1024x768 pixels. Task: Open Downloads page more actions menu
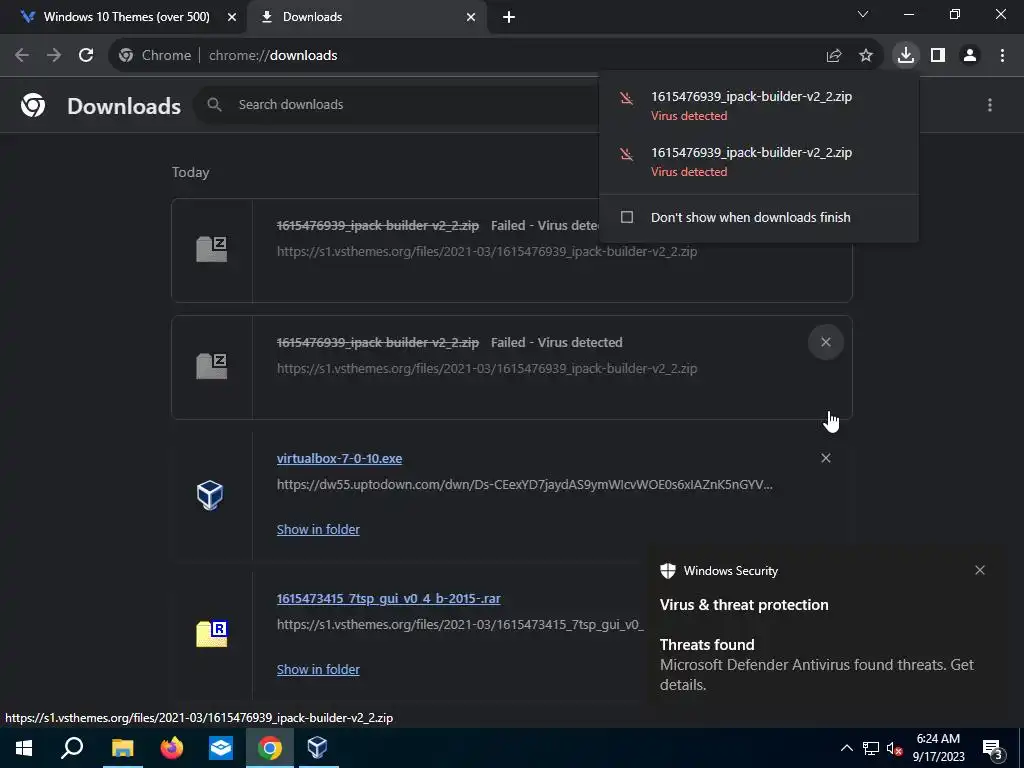coord(990,105)
